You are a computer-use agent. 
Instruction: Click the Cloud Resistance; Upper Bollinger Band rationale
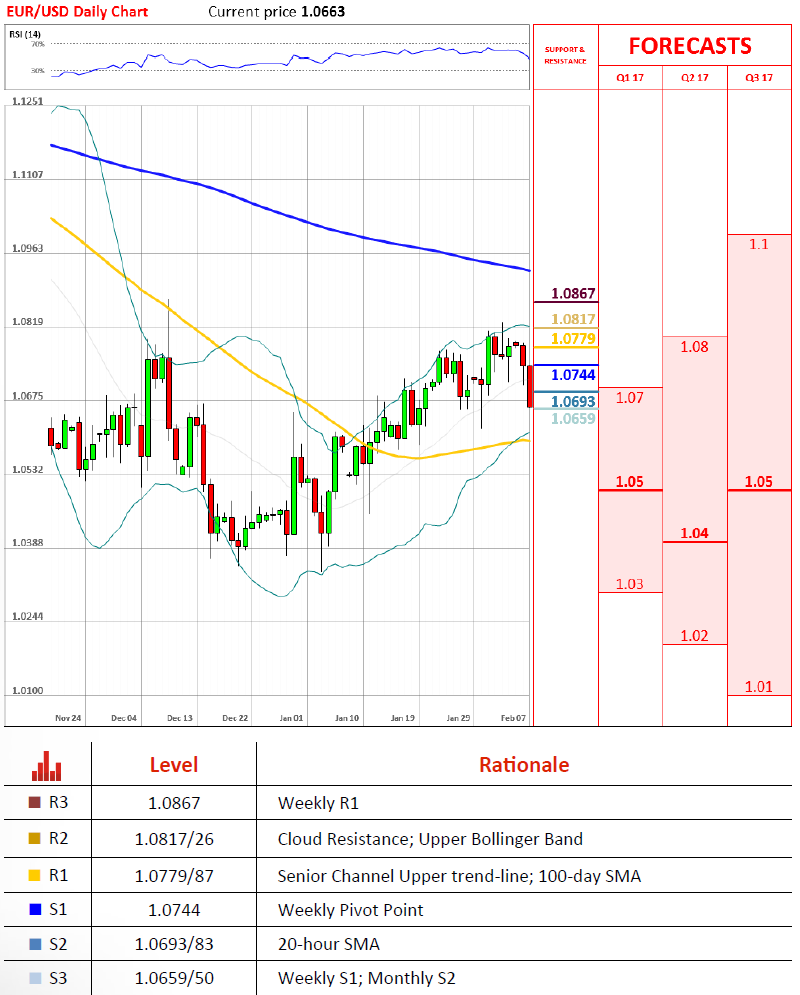[430, 839]
